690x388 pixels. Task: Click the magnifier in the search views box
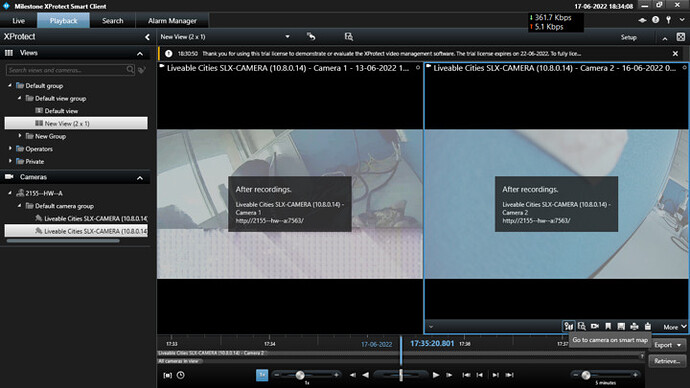click(x=130, y=70)
